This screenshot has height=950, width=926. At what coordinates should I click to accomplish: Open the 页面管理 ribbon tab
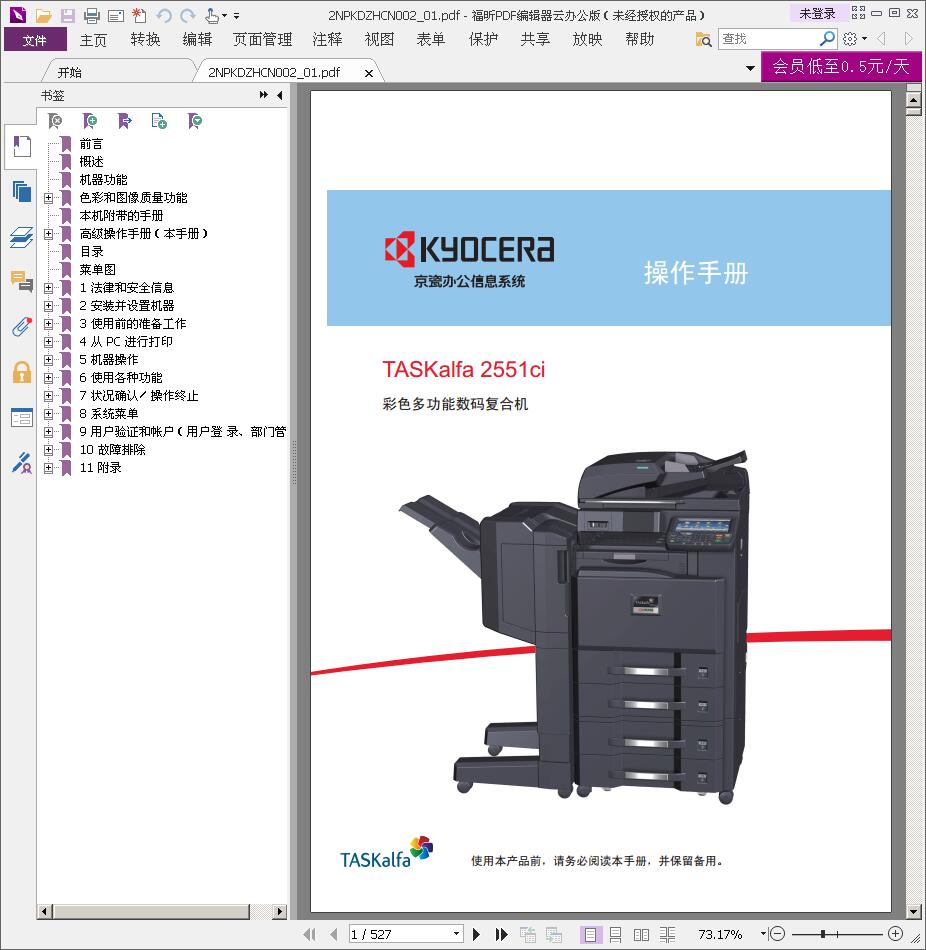262,40
